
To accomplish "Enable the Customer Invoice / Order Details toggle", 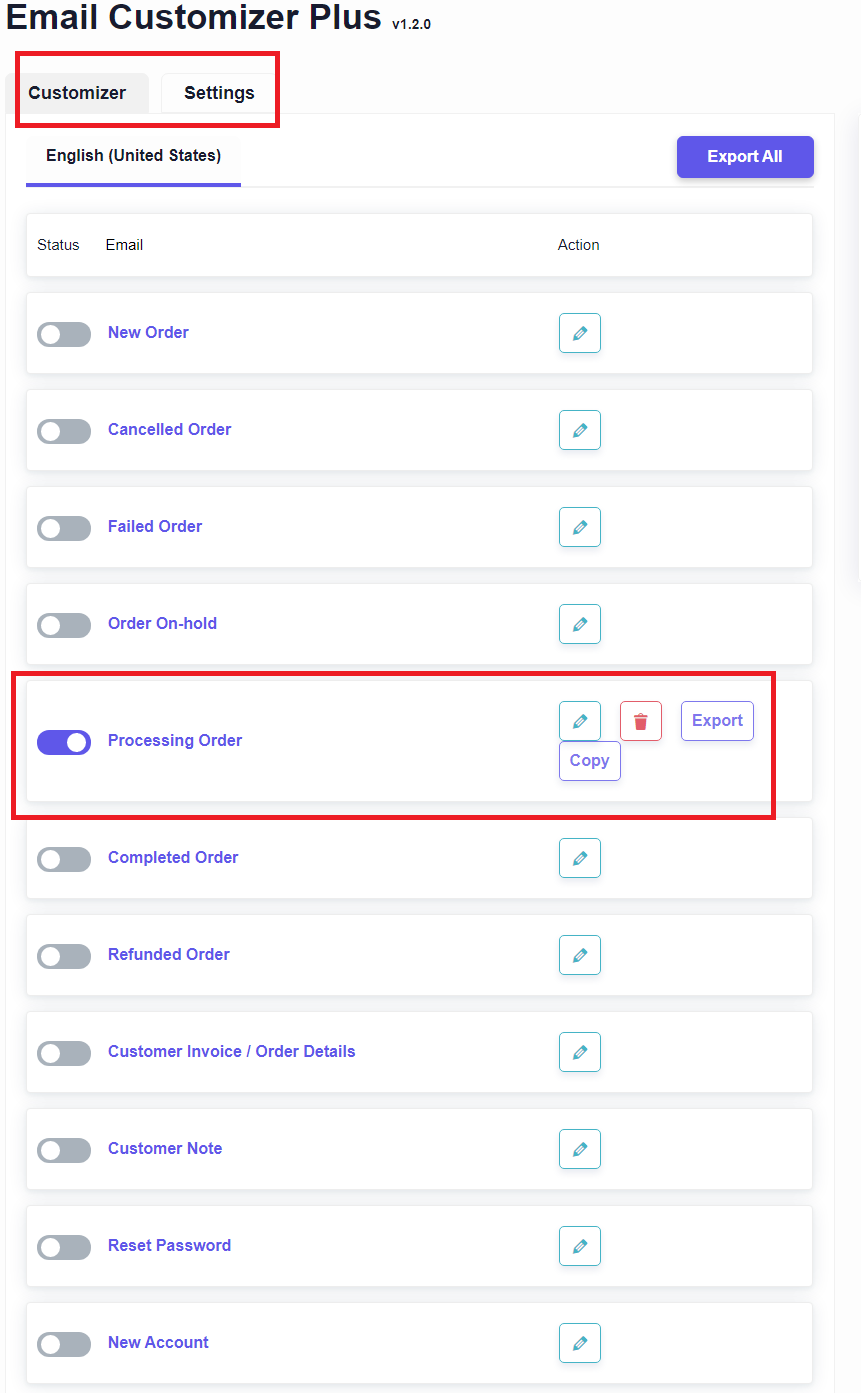I will pos(64,1054).
